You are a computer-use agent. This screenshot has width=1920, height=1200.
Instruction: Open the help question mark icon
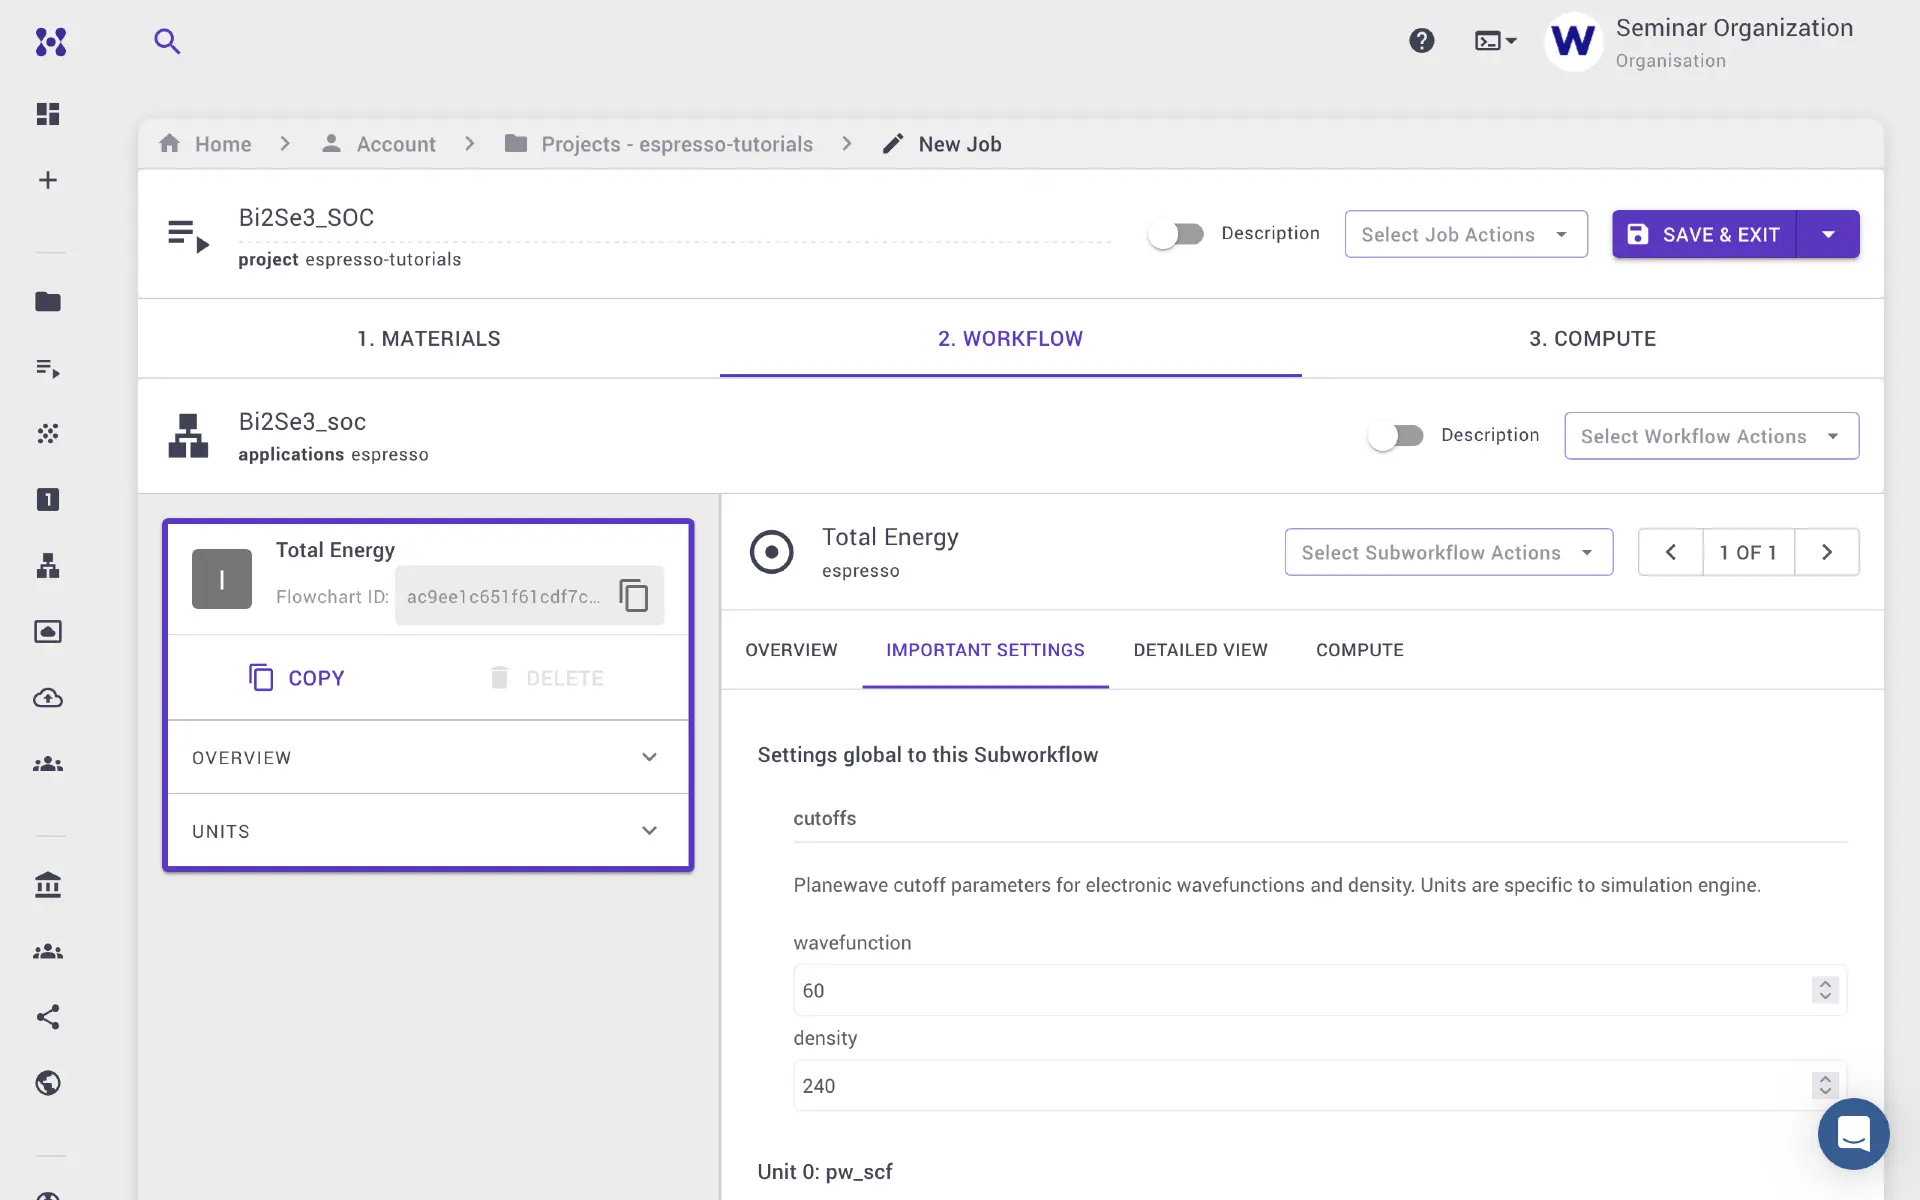click(x=1421, y=41)
